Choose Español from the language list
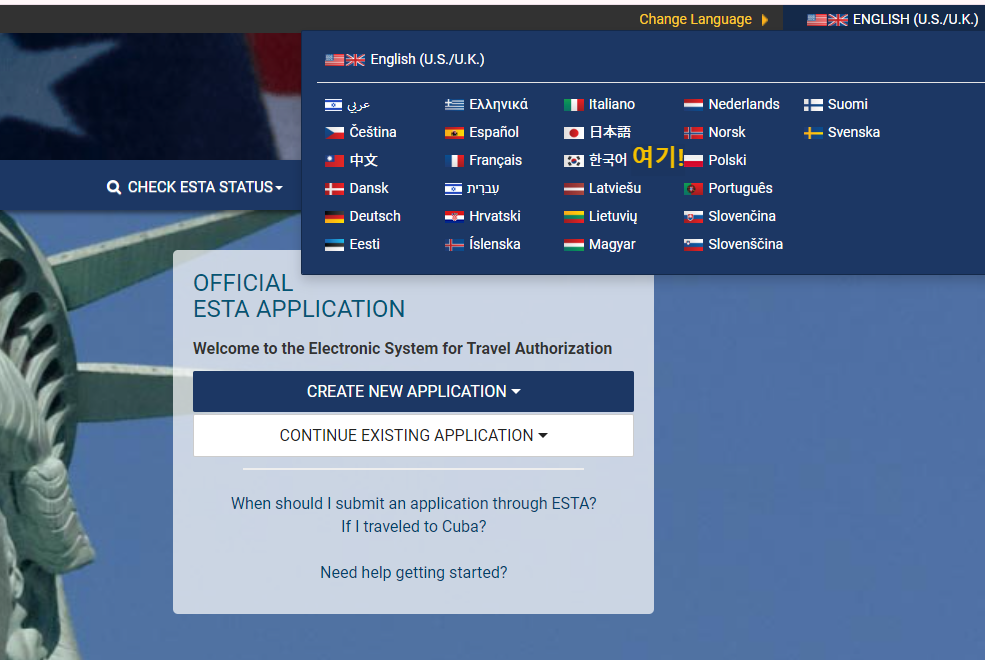The height and width of the screenshot is (660, 985). 494,133
